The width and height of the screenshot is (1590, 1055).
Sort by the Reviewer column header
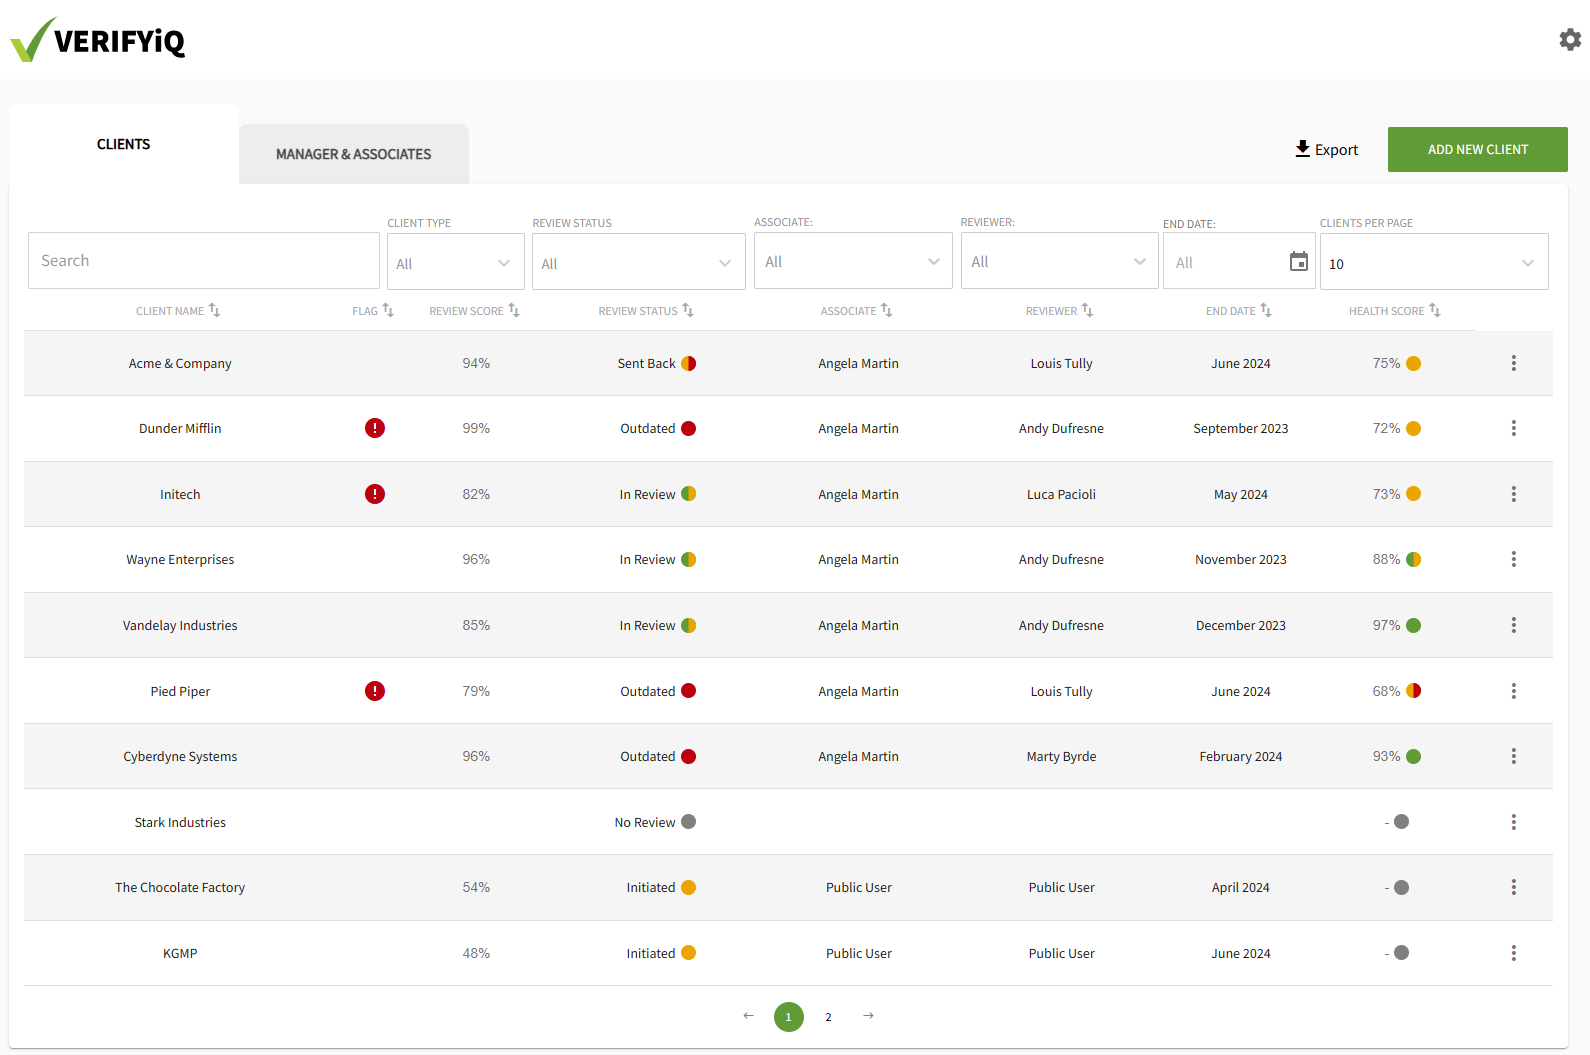coord(1059,311)
